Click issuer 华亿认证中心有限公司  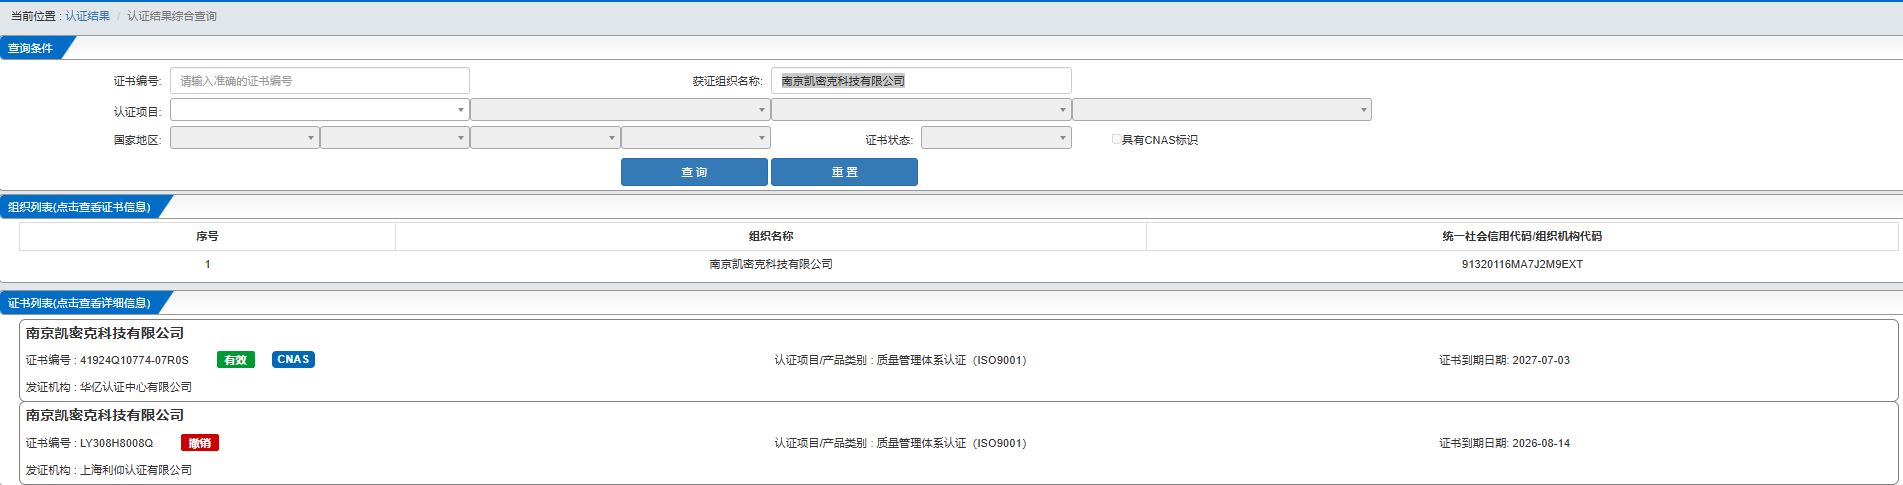coord(136,387)
